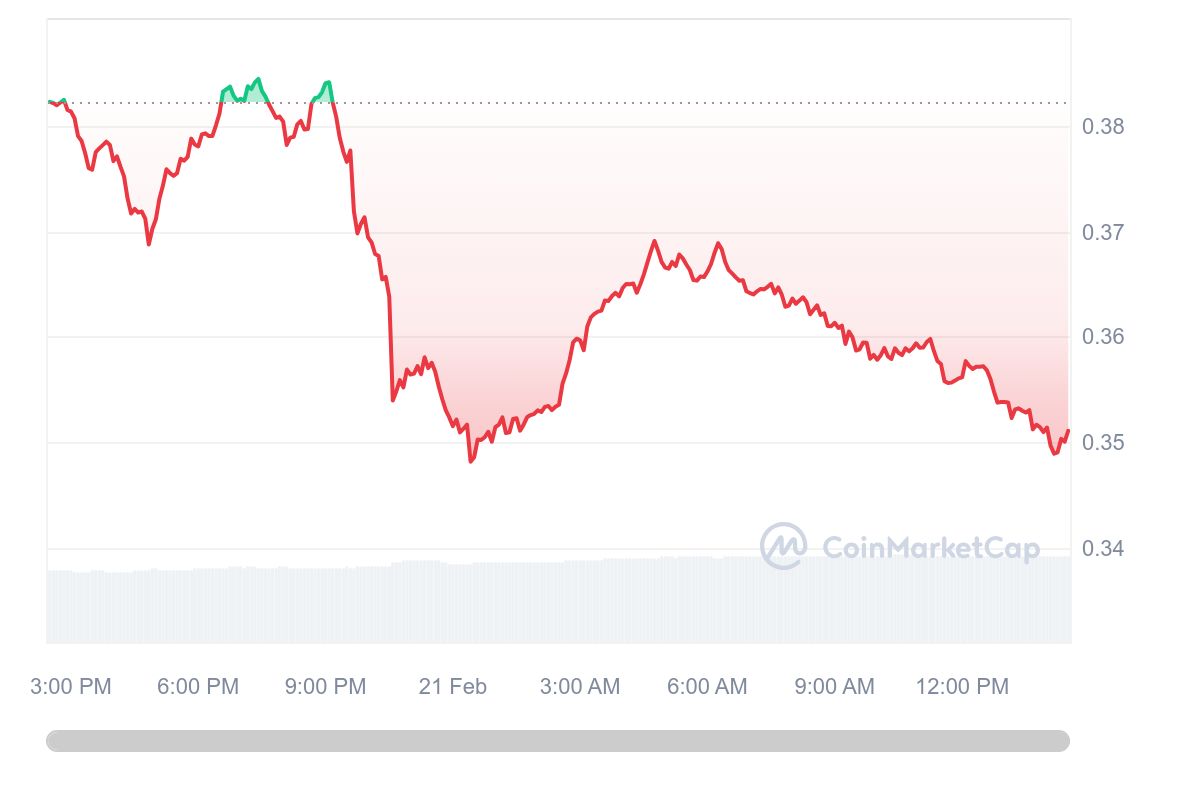This screenshot has height=800, width=1200.
Task: Click the 3:00 PM time axis label
Action: (71, 687)
